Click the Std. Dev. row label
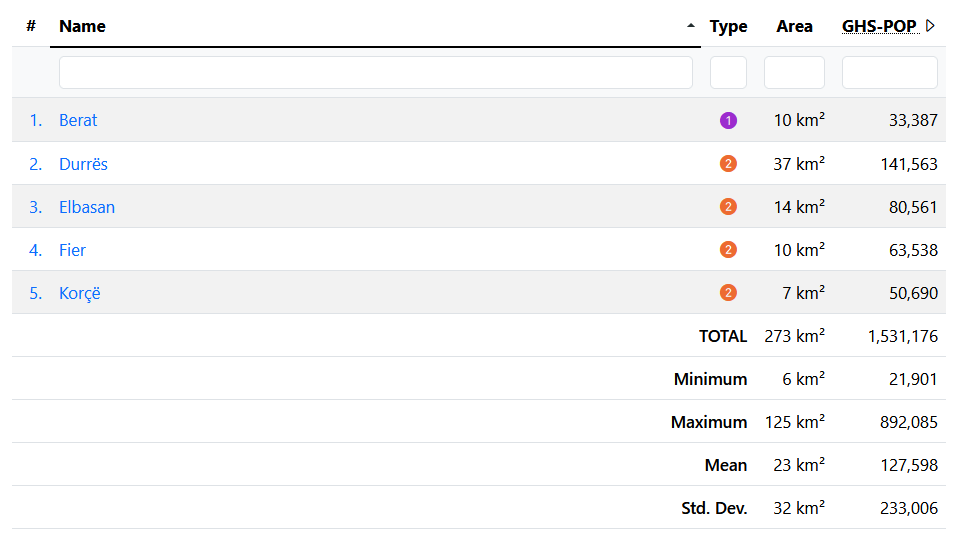 coord(714,508)
